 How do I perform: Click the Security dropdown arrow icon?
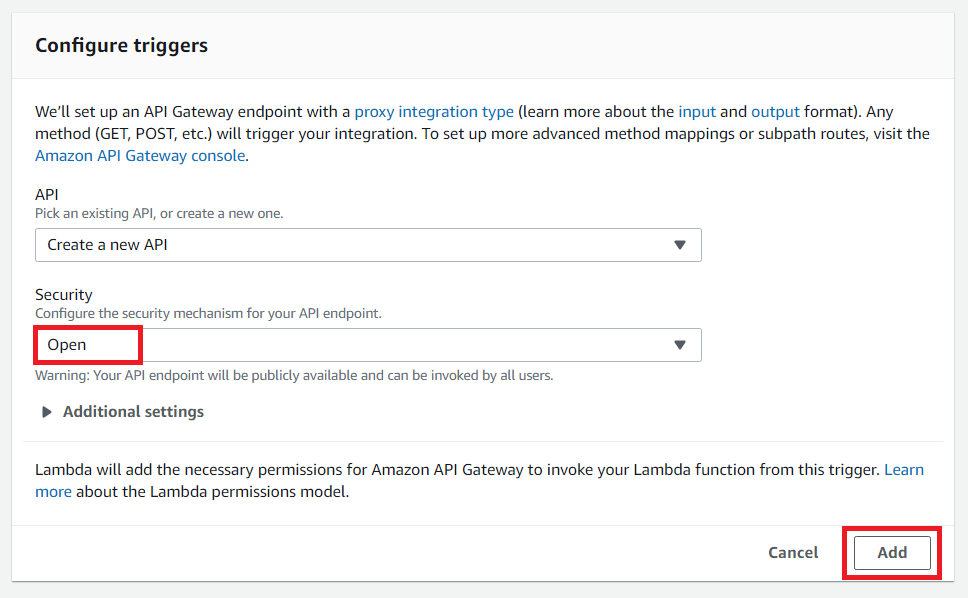pyautogui.click(x=680, y=345)
